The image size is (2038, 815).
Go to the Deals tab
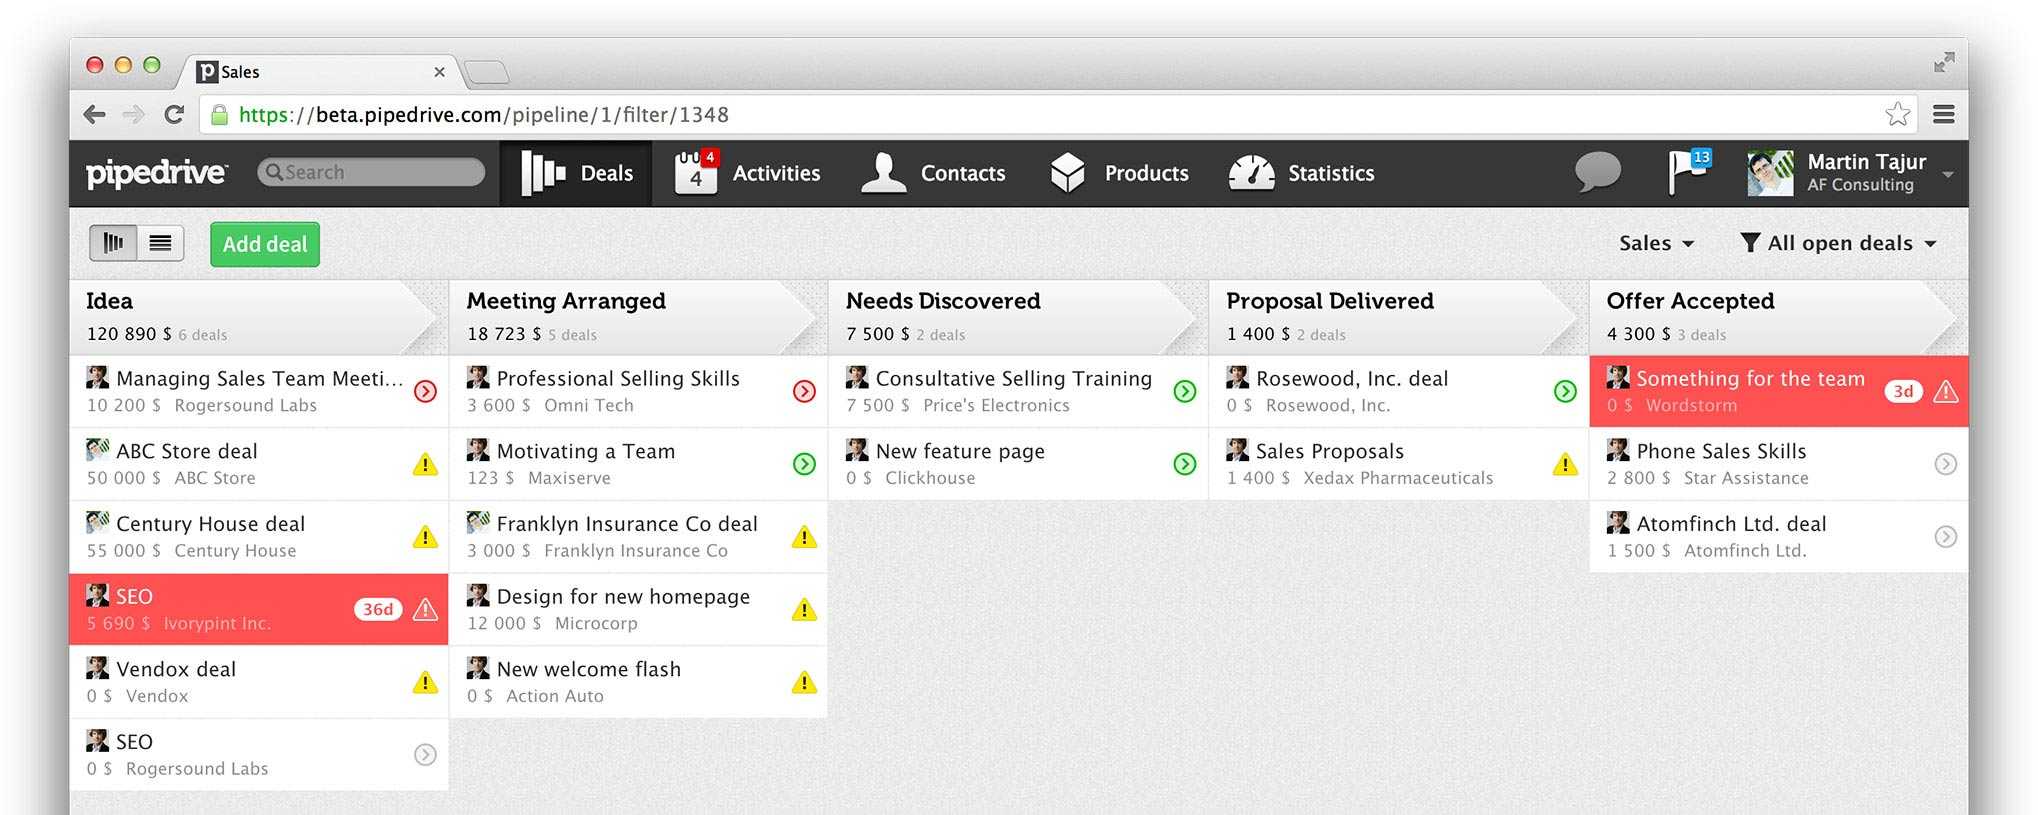tap(576, 173)
